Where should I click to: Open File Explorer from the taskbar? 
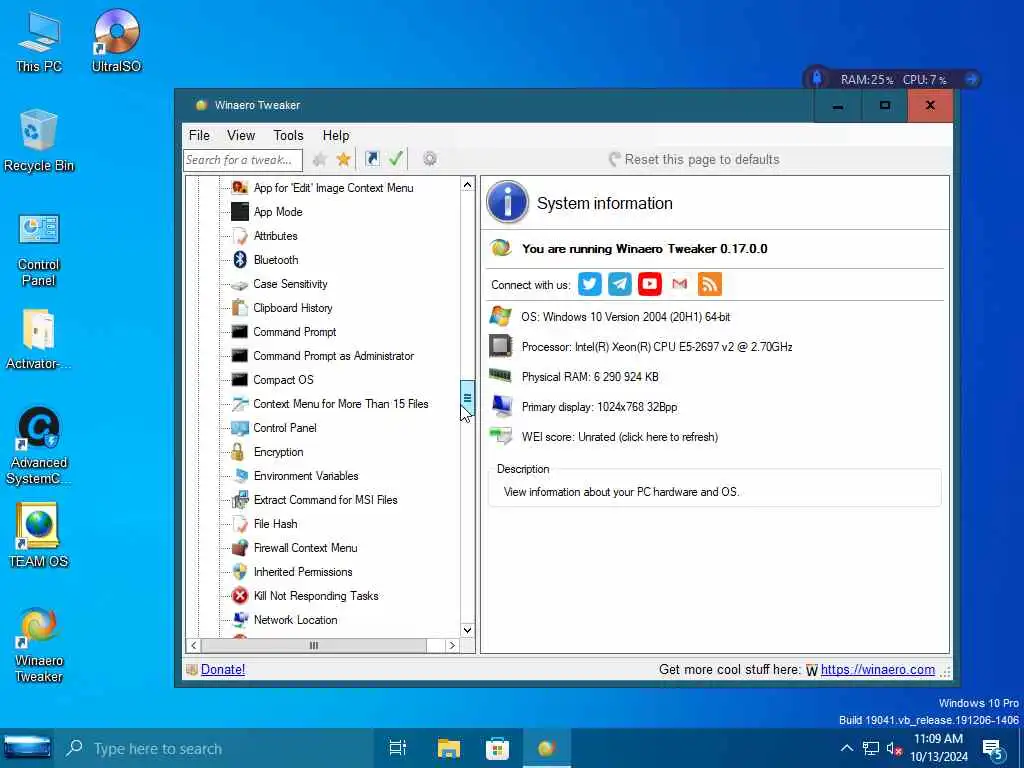pyautogui.click(x=449, y=748)
